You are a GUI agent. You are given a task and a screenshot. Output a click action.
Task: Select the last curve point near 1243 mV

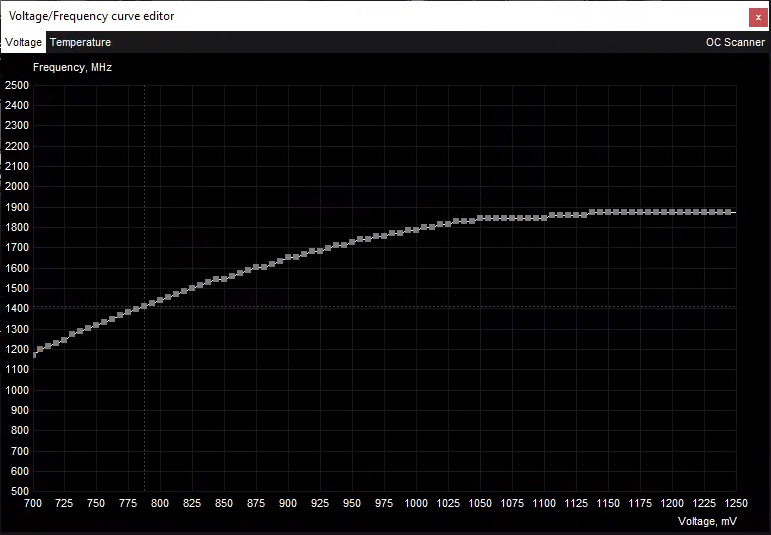click(x=728, y=212)
